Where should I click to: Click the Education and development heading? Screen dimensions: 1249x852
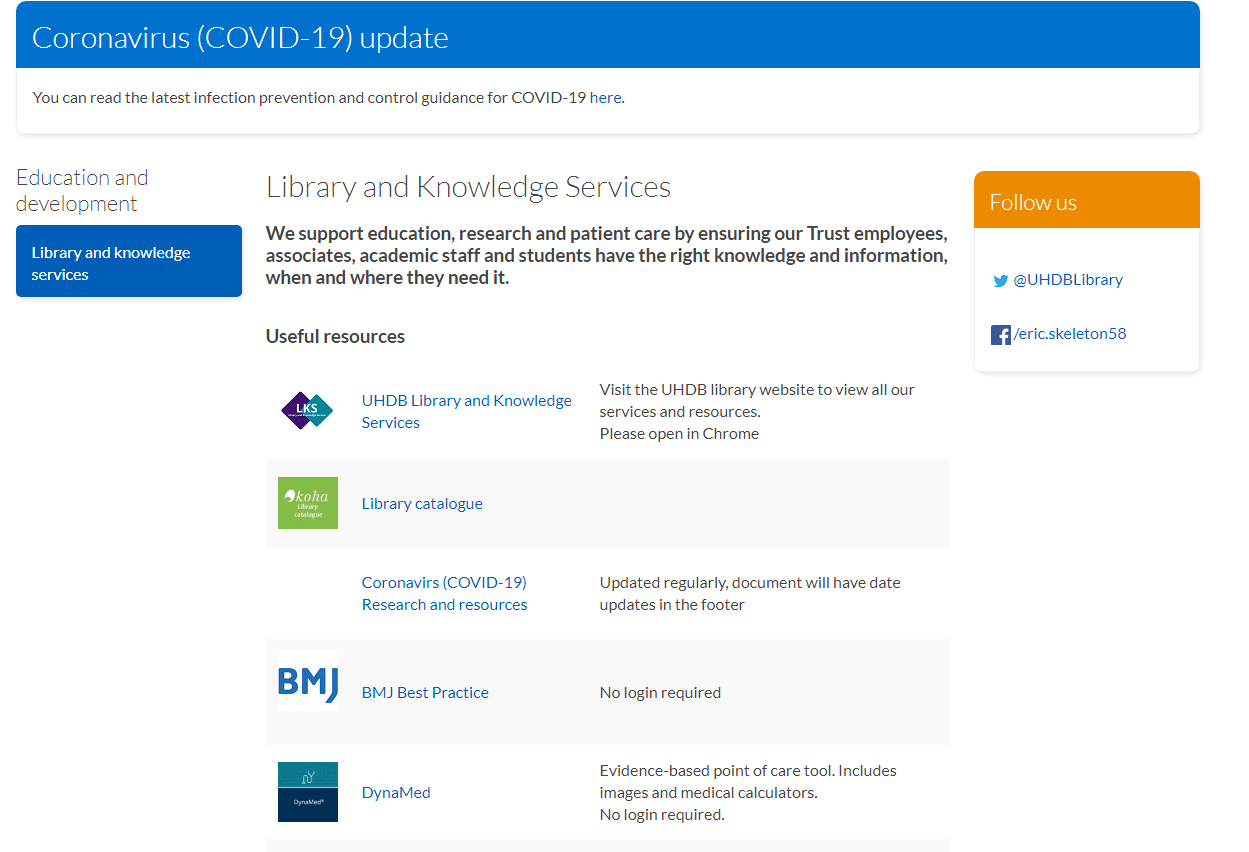pos(82,190)
